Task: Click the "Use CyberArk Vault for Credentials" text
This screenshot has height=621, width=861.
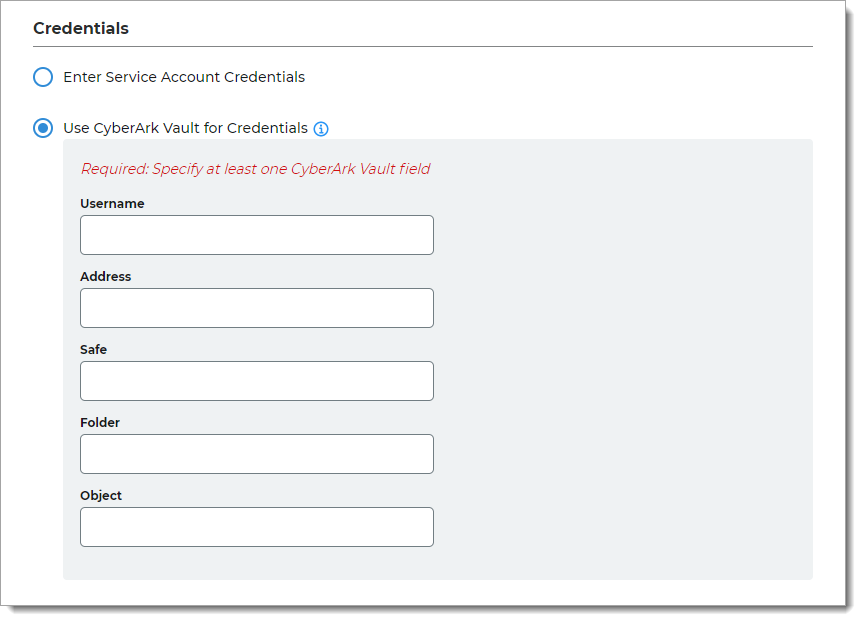Action: 185,128
